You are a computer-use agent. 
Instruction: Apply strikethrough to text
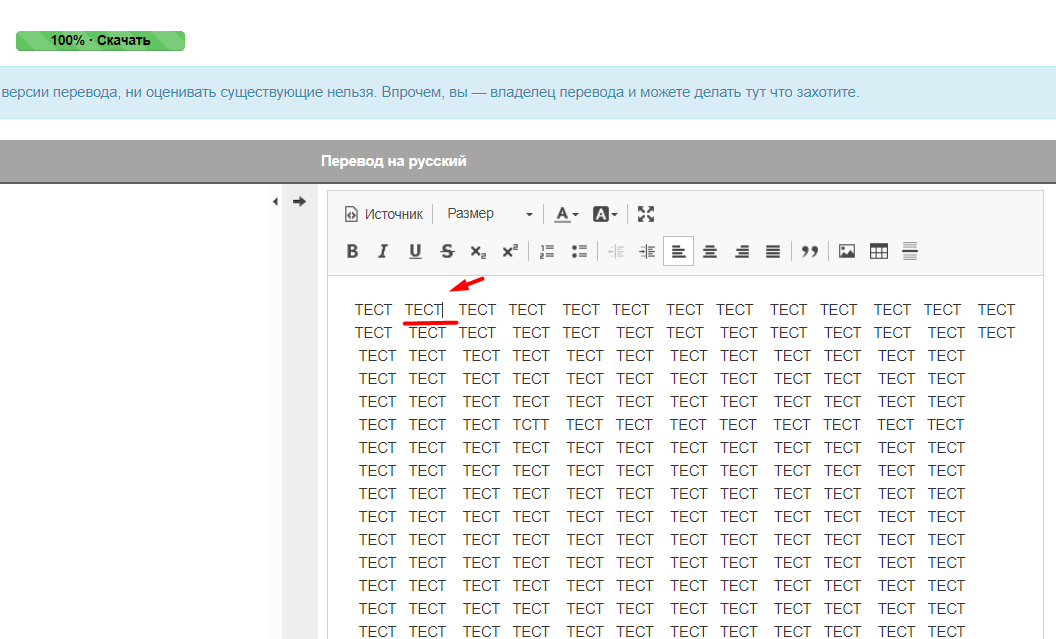(447, 252)
